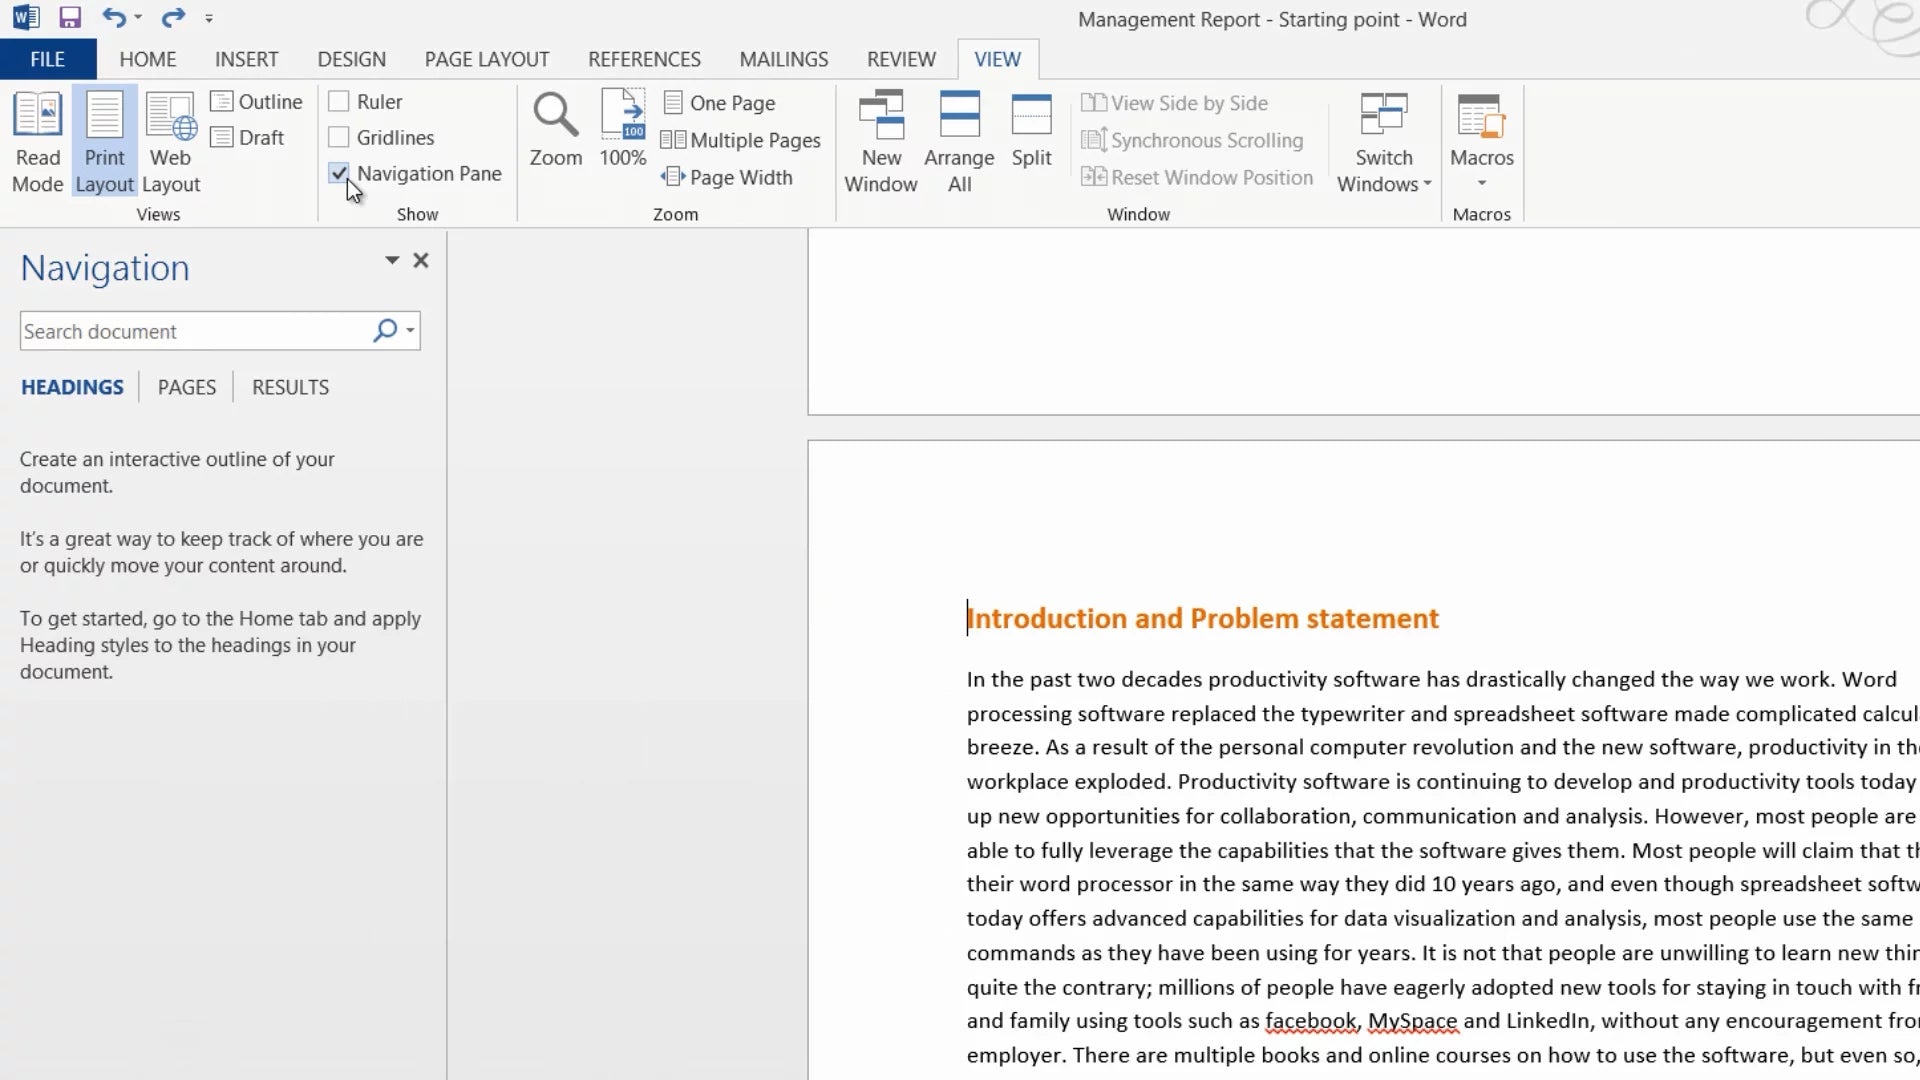Open the Undo history dropdown arrow
This screenshot has height=1080, width=1920.
(x=138, y=17)
